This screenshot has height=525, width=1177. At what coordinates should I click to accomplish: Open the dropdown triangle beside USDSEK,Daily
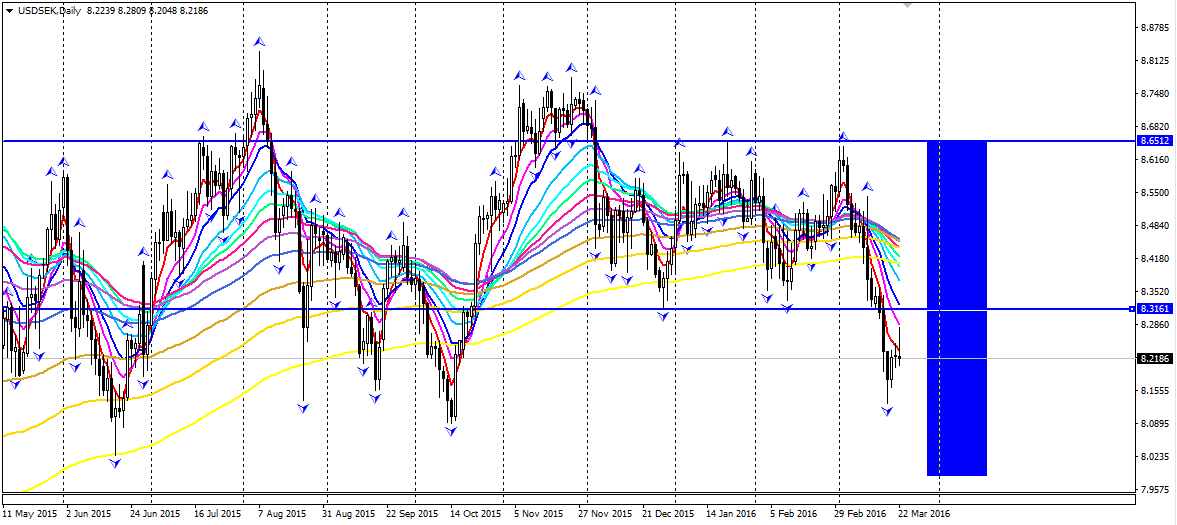click(9, 11)
